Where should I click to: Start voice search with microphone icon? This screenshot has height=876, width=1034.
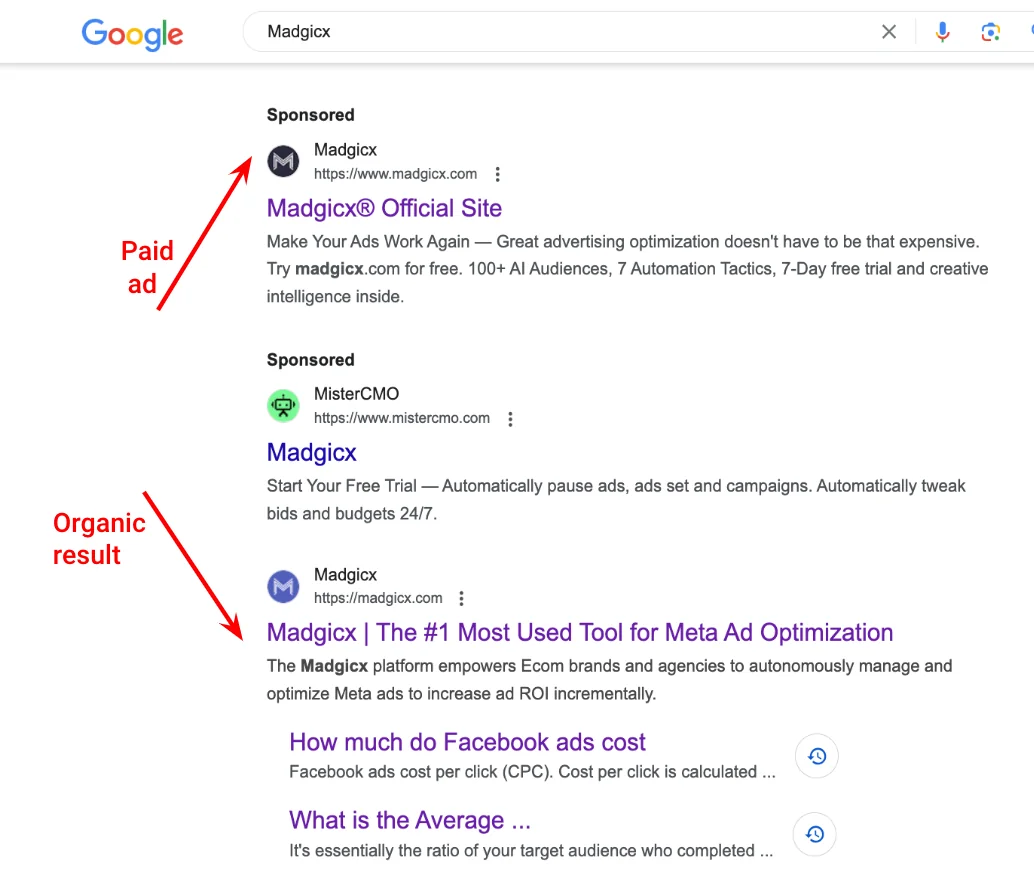[942, 32]
